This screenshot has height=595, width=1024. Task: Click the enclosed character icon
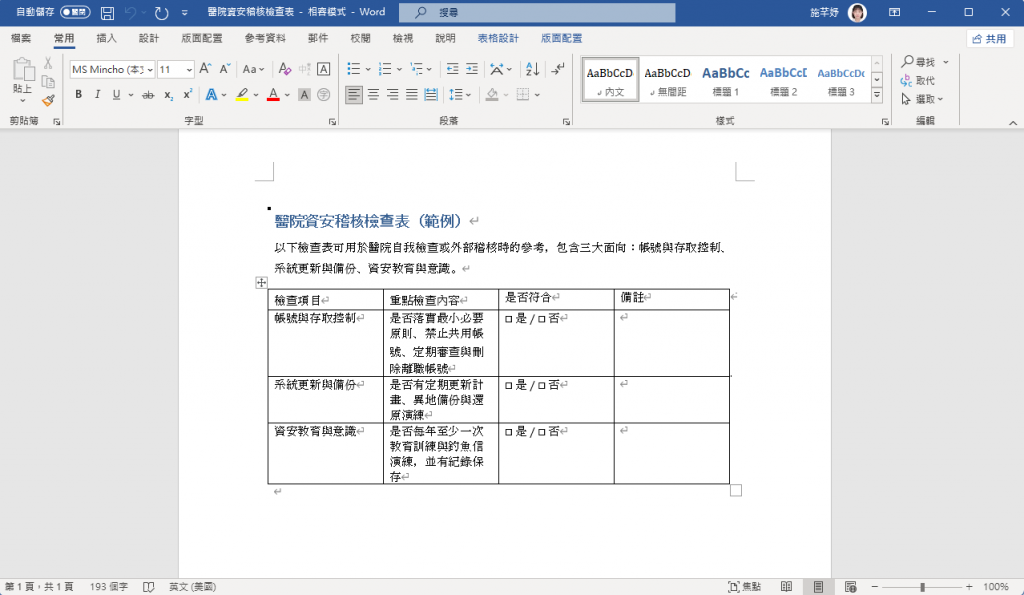tap(323, 95)
